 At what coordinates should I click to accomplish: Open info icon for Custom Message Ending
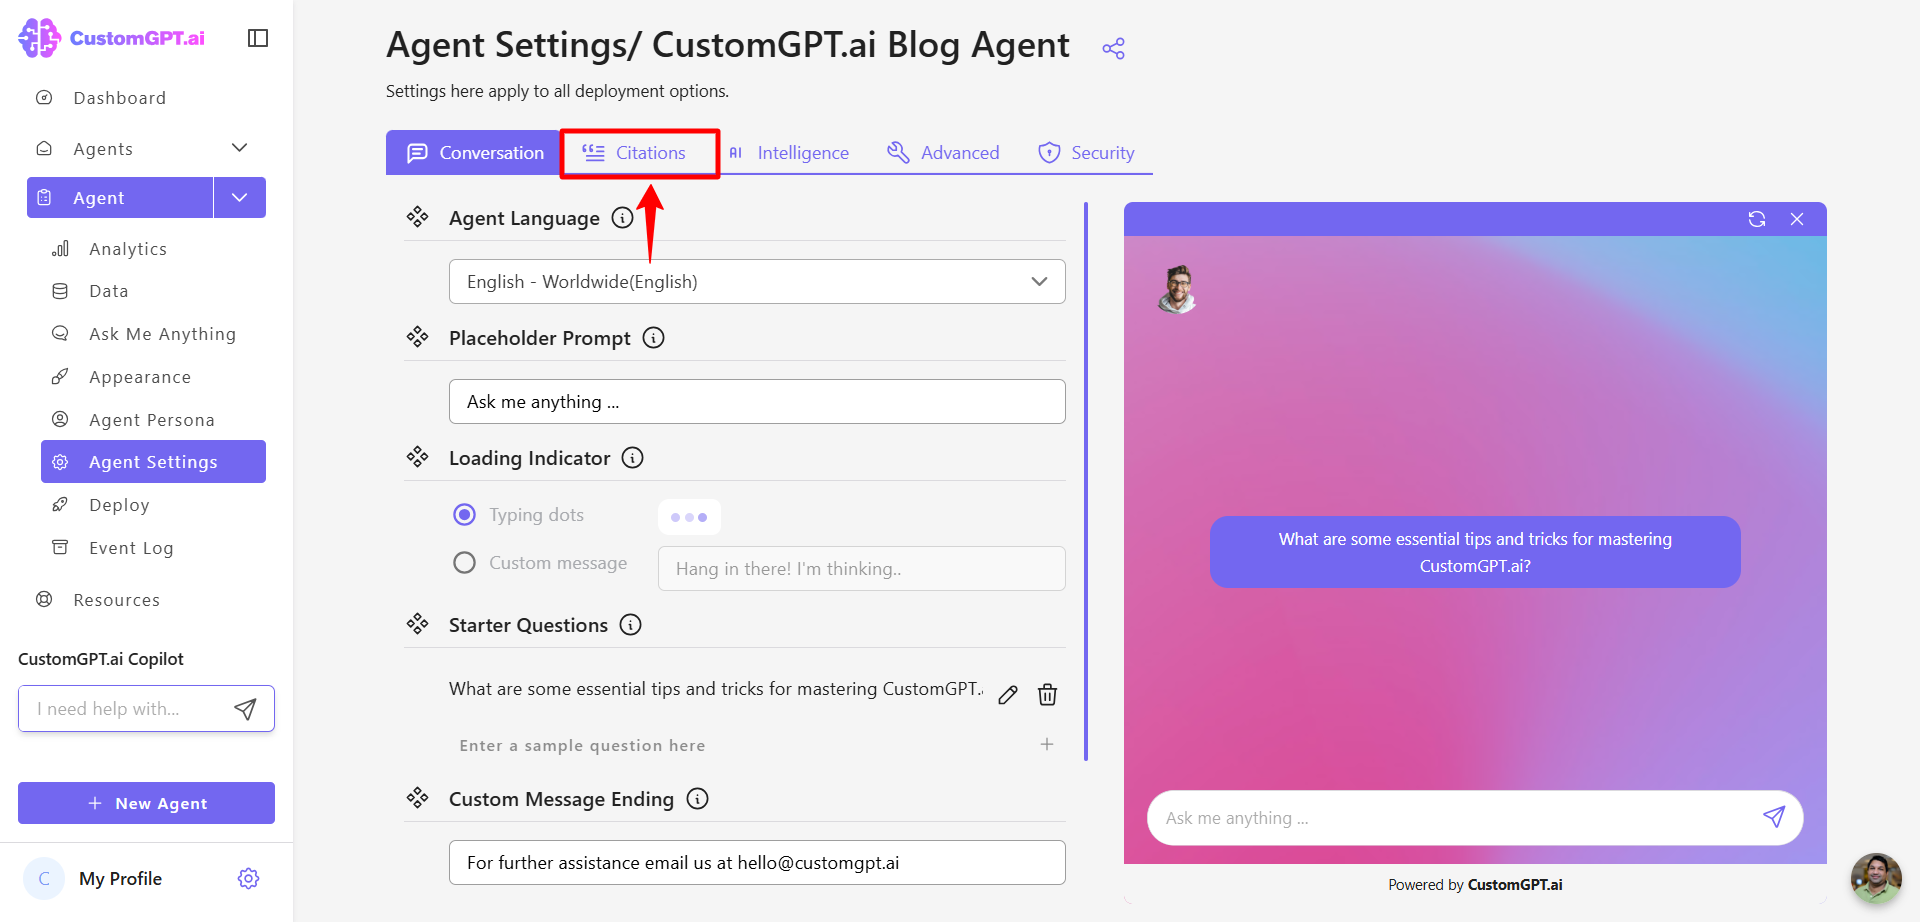[x=697, y=799]
